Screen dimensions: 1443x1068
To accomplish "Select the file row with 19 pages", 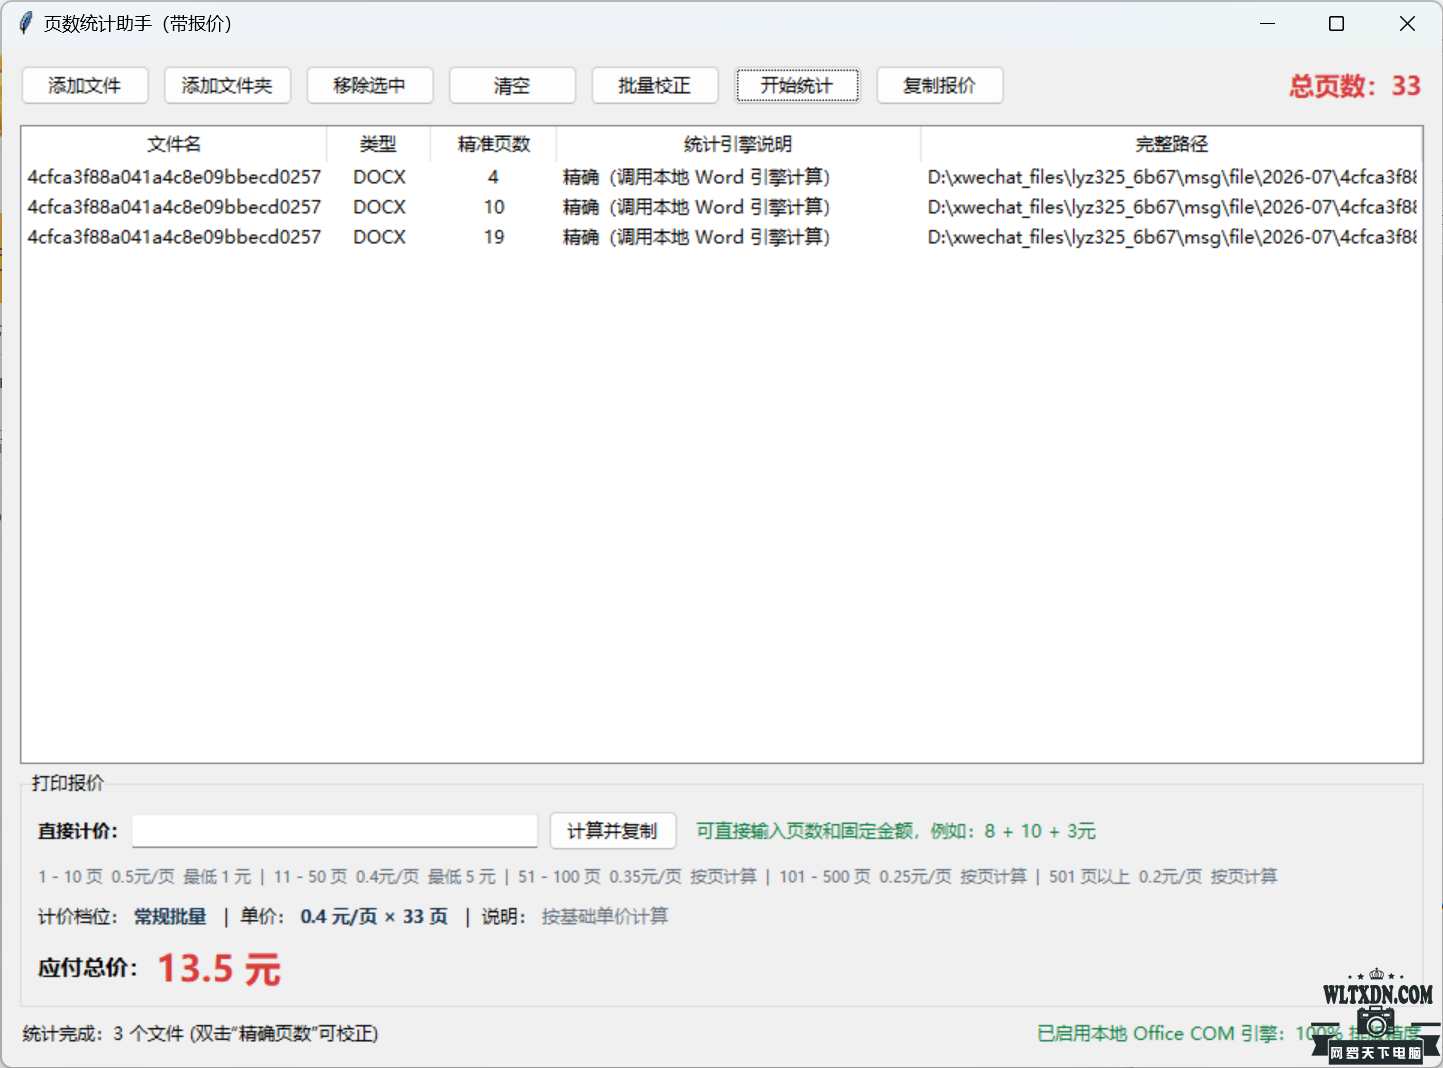I will pos(721,237).
